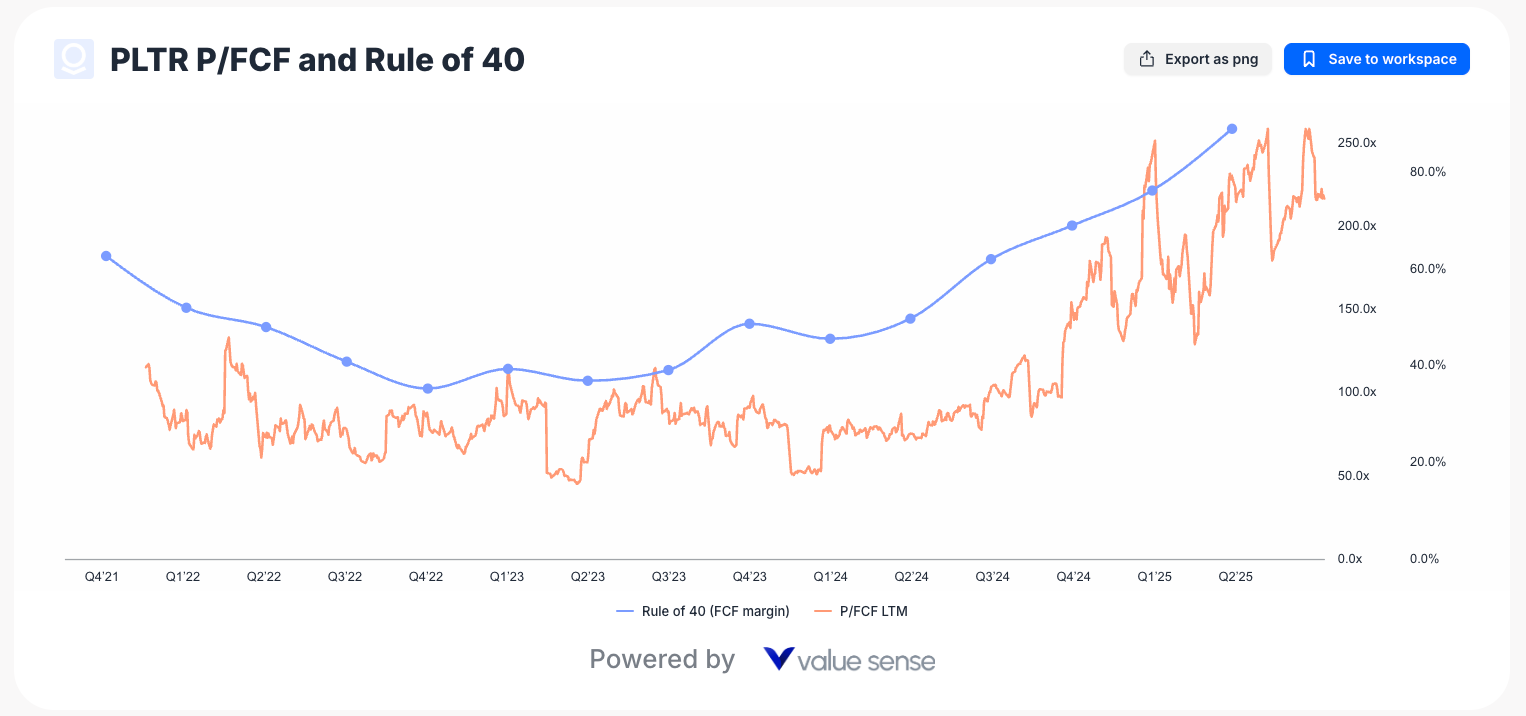Click the highest blue Rule of 40 data point
Image resolution: width=1526 pixels, height=716 pixels.
point(1231,129)
